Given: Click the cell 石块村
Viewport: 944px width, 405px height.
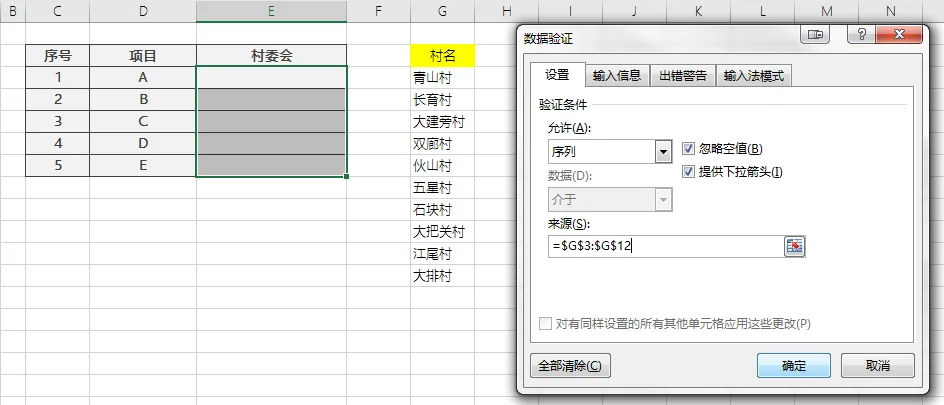Looking at the screenshot, I should point(442,210).
